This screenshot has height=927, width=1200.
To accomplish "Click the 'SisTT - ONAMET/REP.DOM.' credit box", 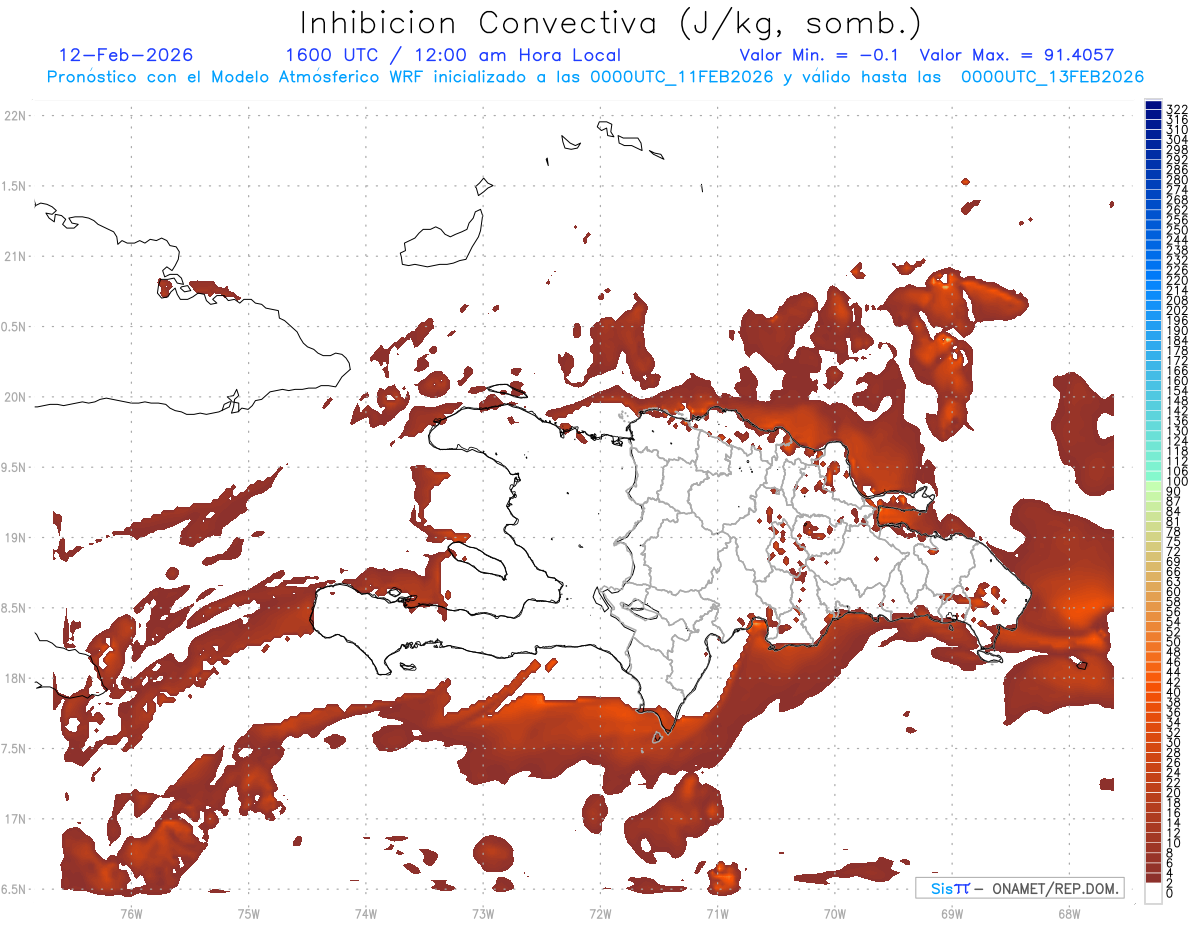I will [x=1019, y=888].
